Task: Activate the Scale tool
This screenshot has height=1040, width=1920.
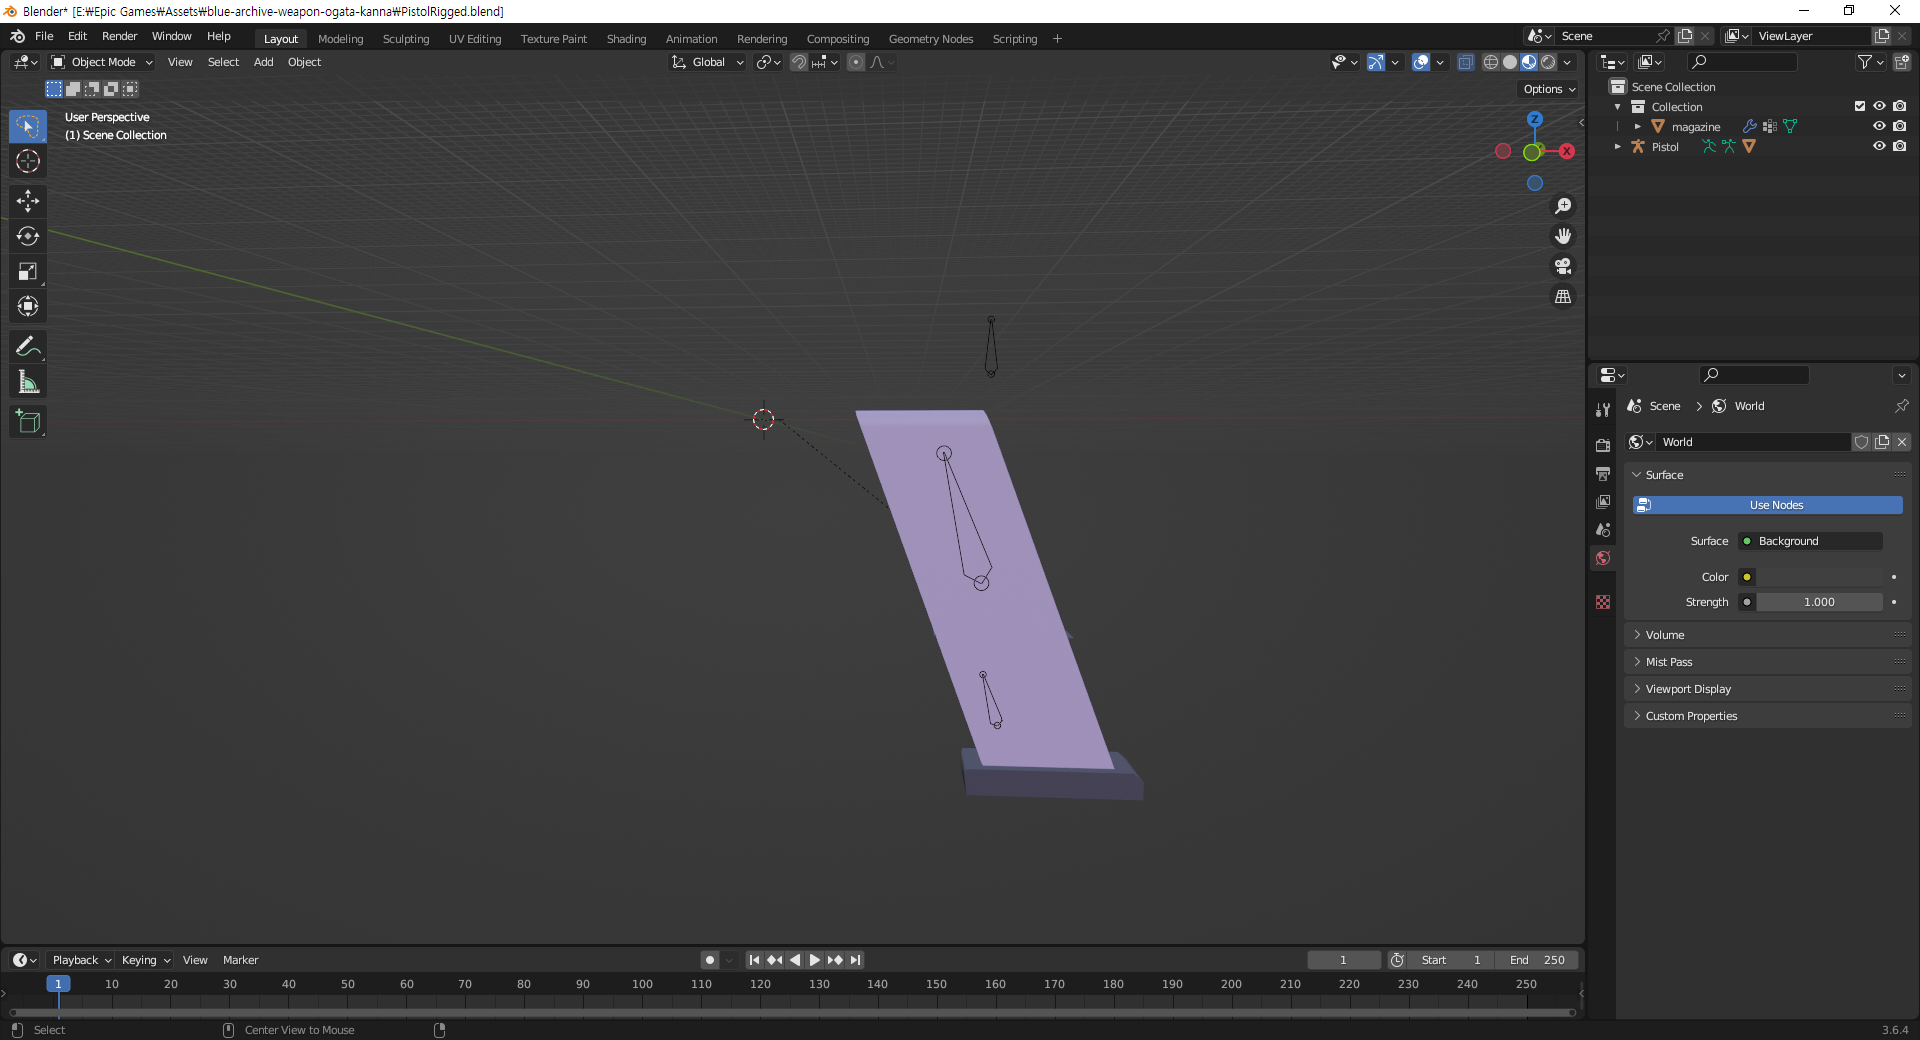Action: point(28,271)
